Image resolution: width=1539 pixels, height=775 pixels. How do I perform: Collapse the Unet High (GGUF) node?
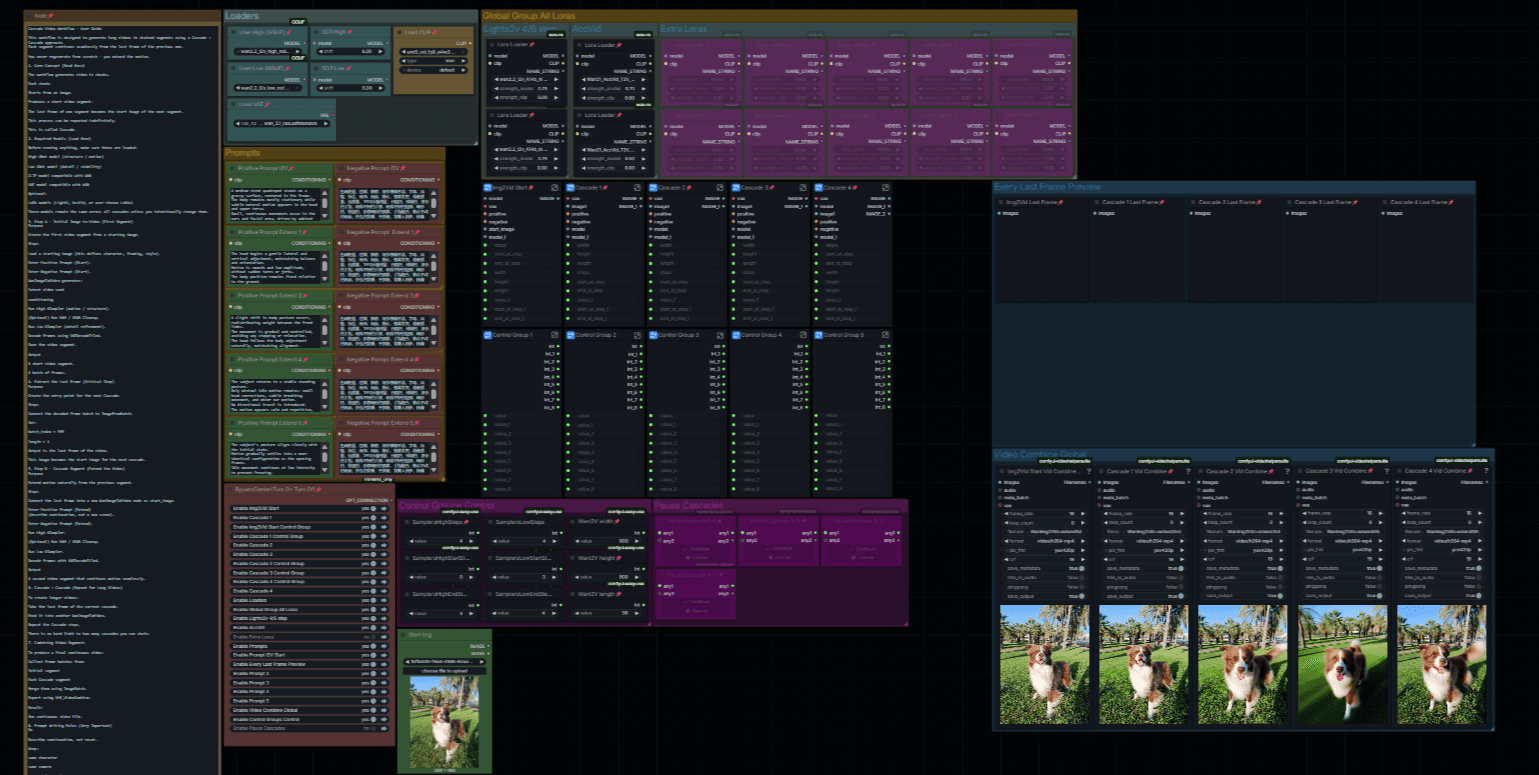[x=233, y=32]
